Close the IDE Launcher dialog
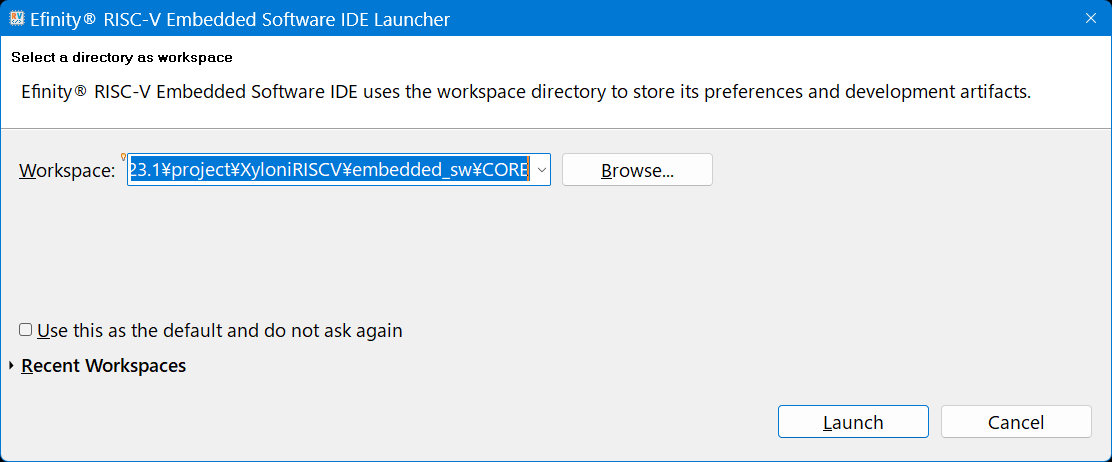1112x462 pixels. click(x=1089, y=19)
